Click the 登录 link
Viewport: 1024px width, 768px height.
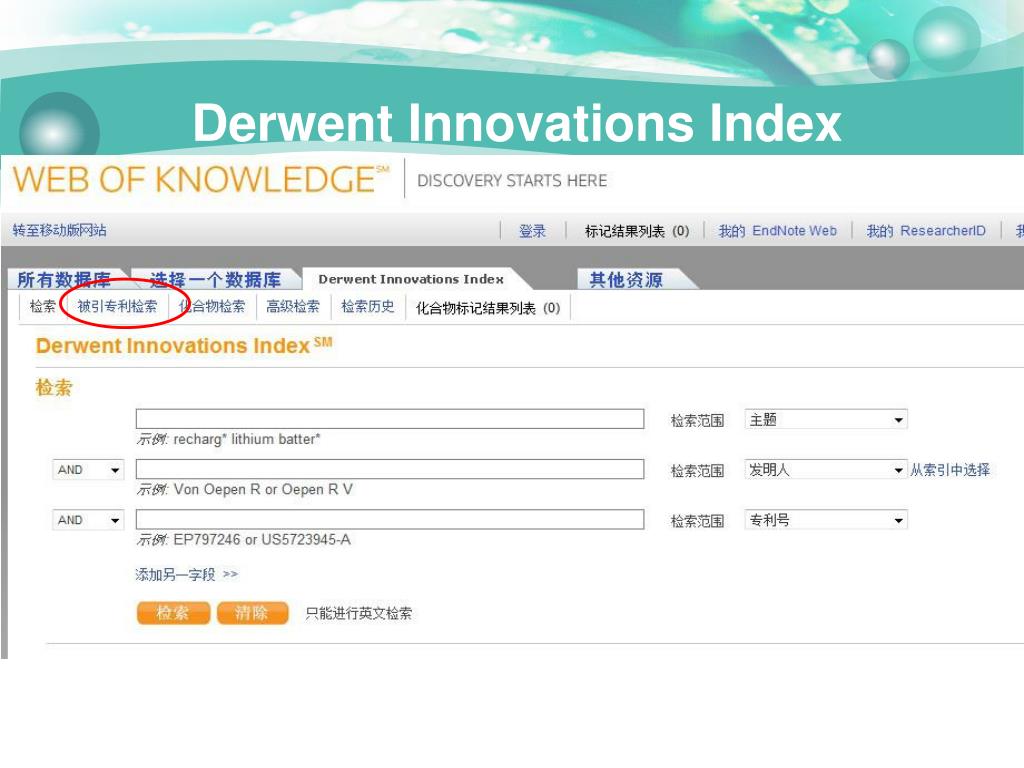[x=532, y=231]
